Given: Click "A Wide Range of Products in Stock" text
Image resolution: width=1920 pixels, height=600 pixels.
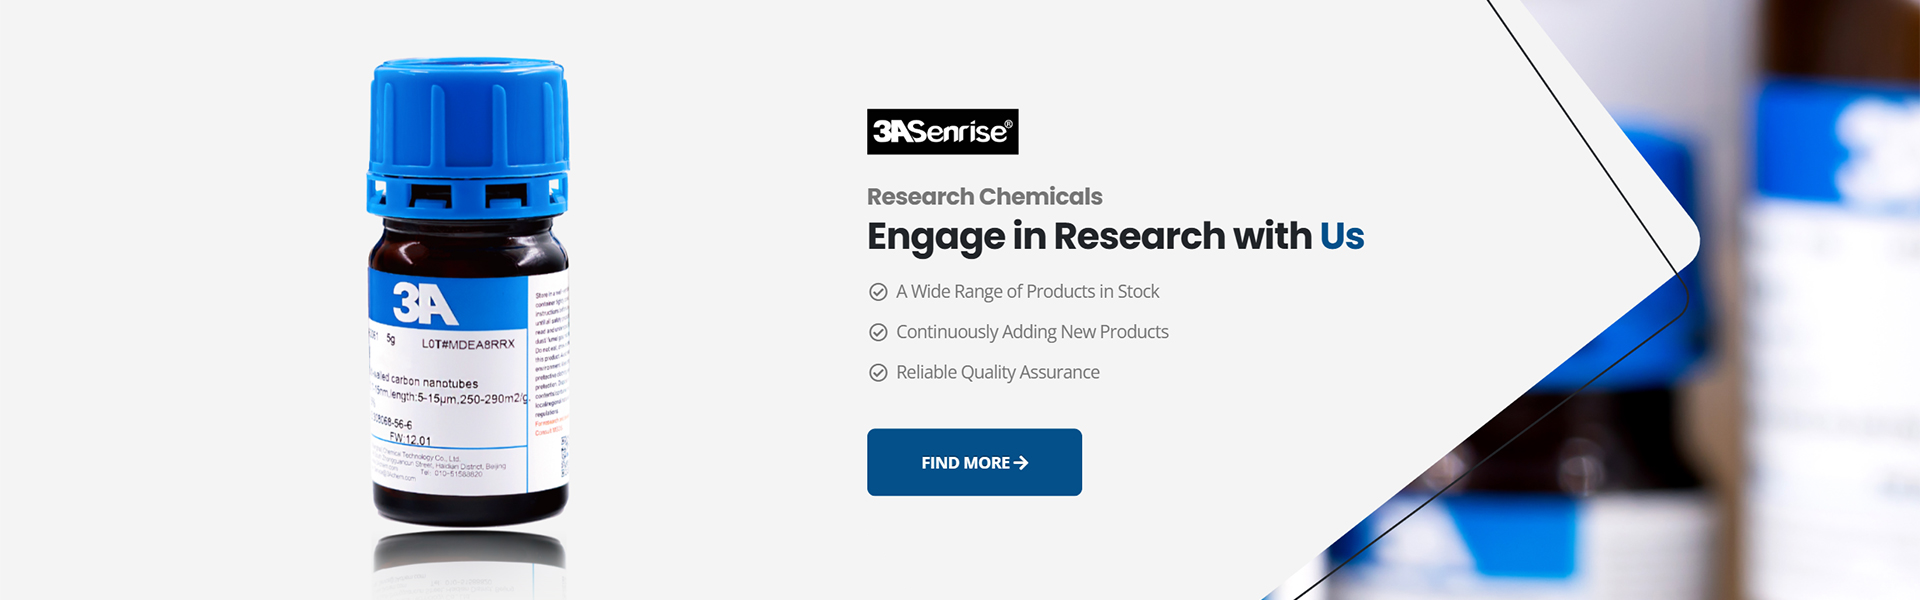Looking at the screenshot, I should (x=1027, y=292).
